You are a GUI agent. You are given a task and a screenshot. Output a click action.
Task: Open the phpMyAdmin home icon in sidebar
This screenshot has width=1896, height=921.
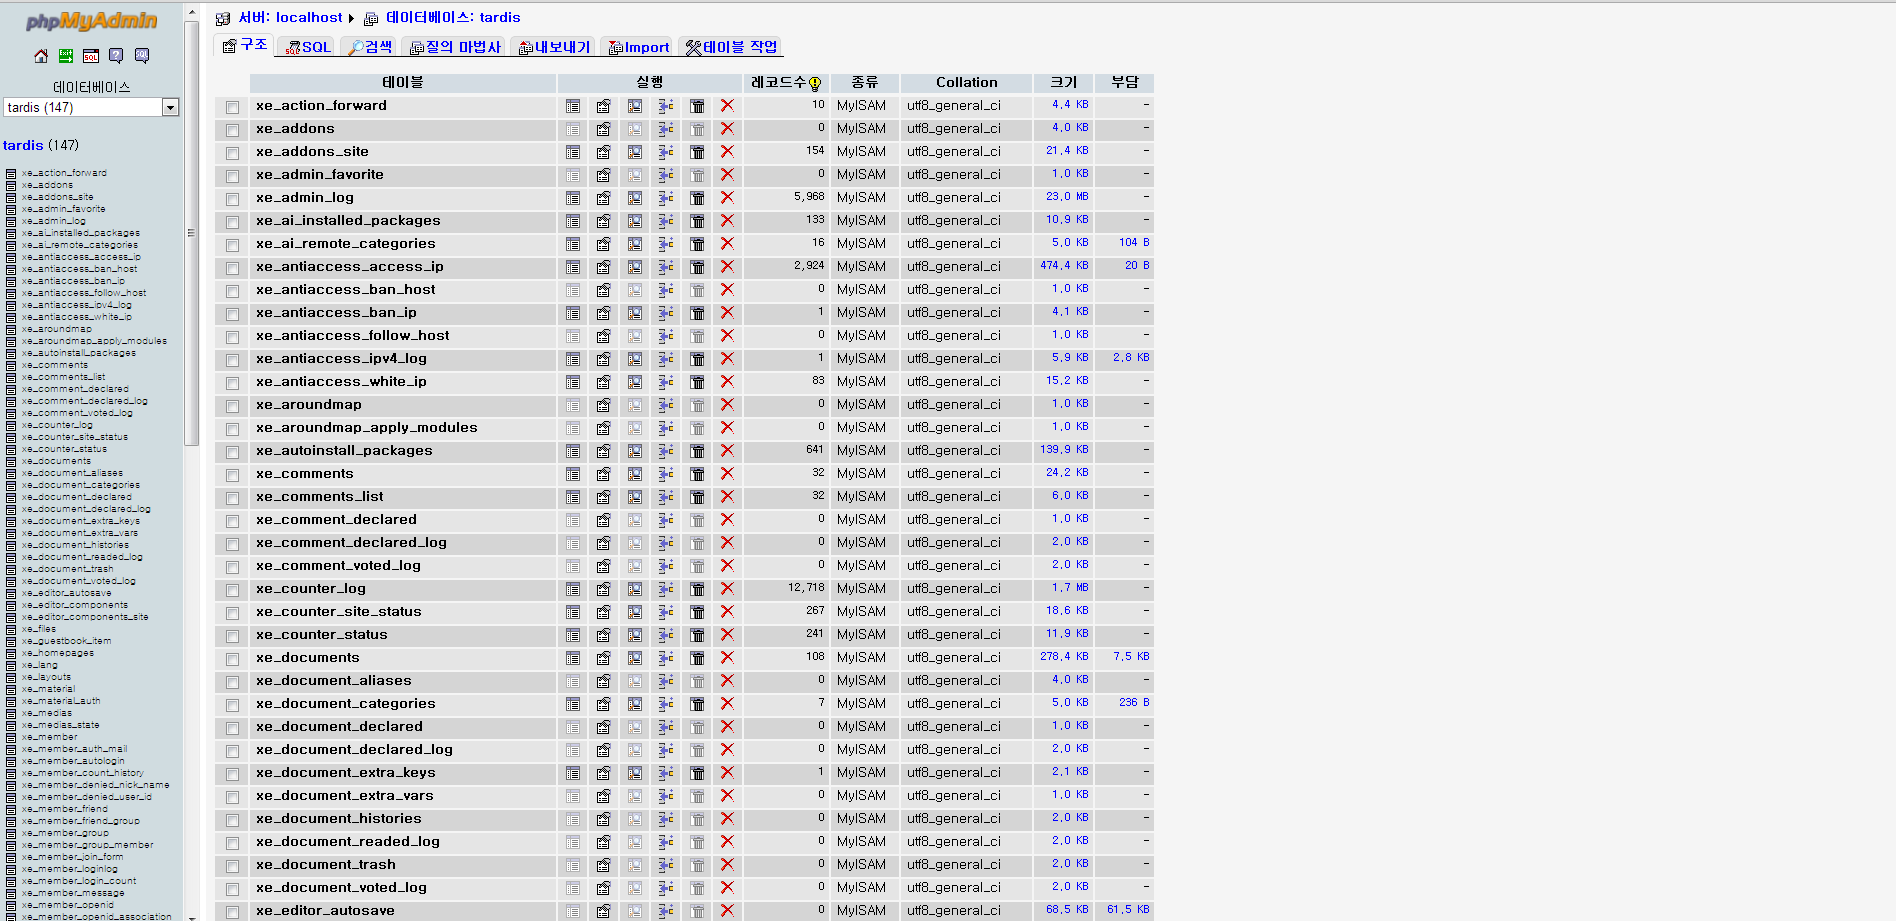click(40, 56)
